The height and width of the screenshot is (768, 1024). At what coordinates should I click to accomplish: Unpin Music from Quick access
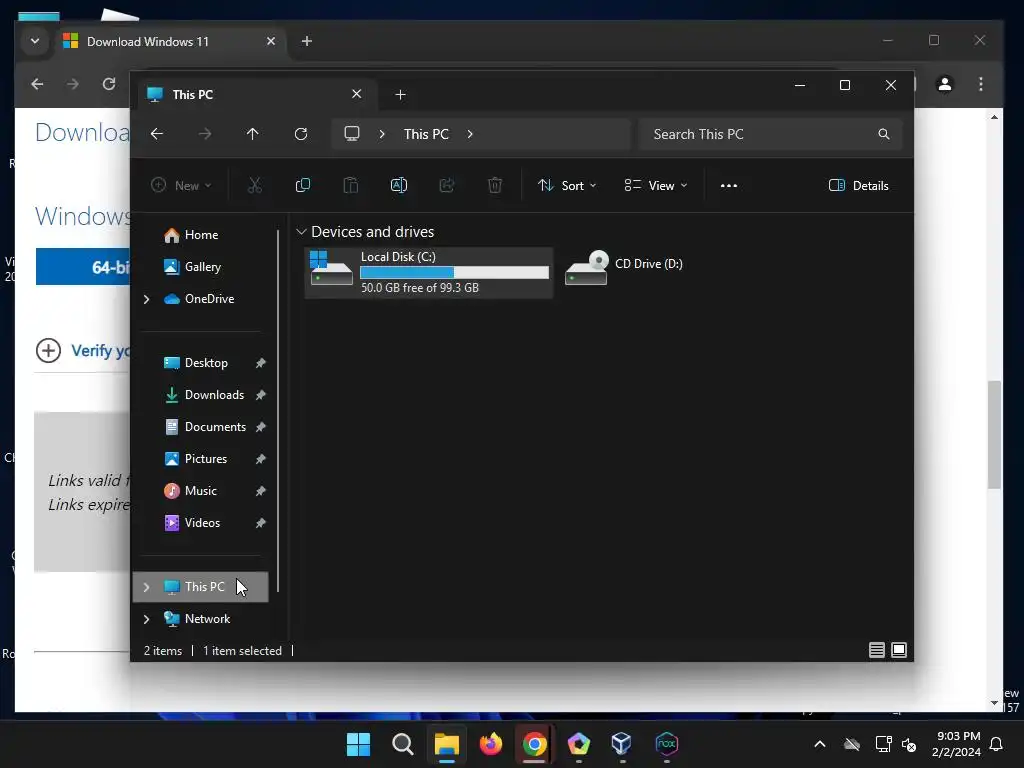click(261, 491)
